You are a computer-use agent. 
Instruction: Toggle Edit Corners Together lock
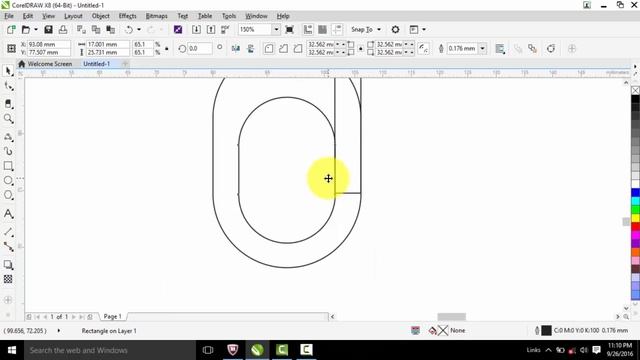coord(360,49)
